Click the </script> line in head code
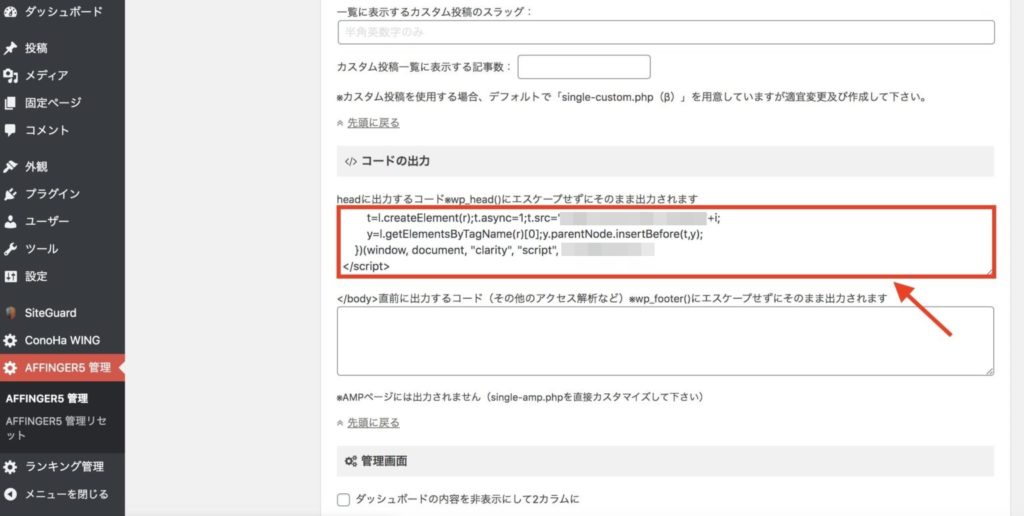Image resolution: width=1024 pixels, height=516 pixels. click(x=366, y=266)
